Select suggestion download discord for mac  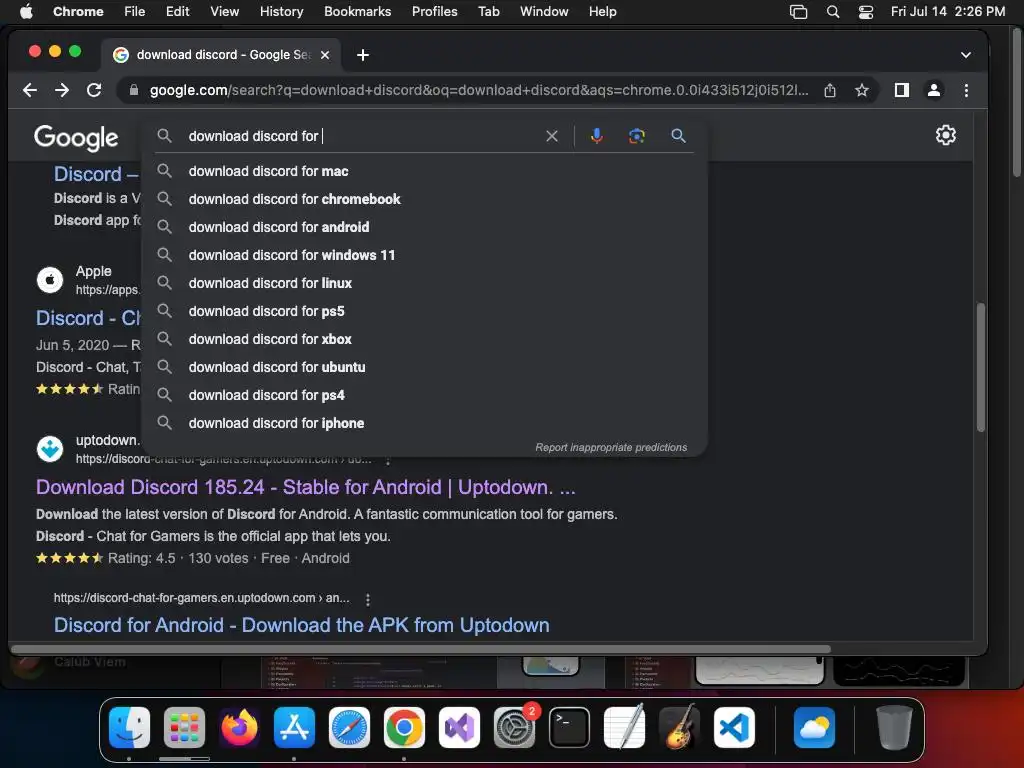pos(424,171)
